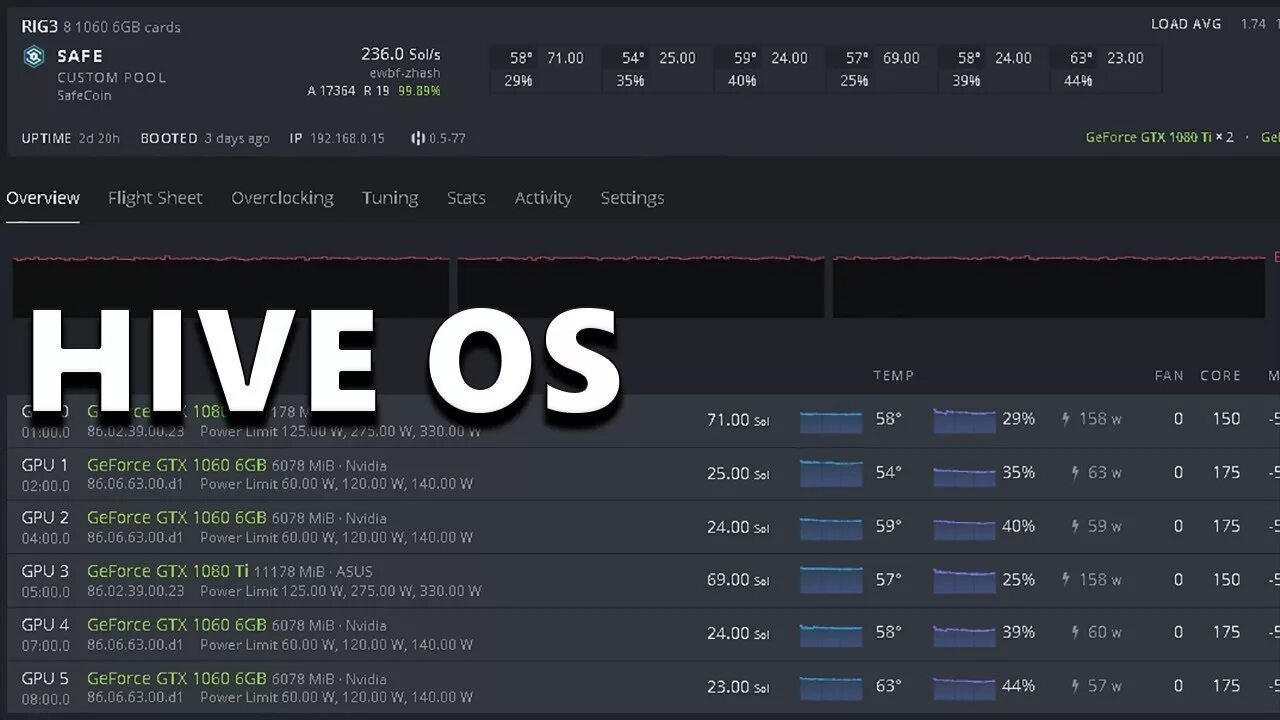Click GPU 1's GeForce GTX 1060 6GB name

[x=177, y=465]
